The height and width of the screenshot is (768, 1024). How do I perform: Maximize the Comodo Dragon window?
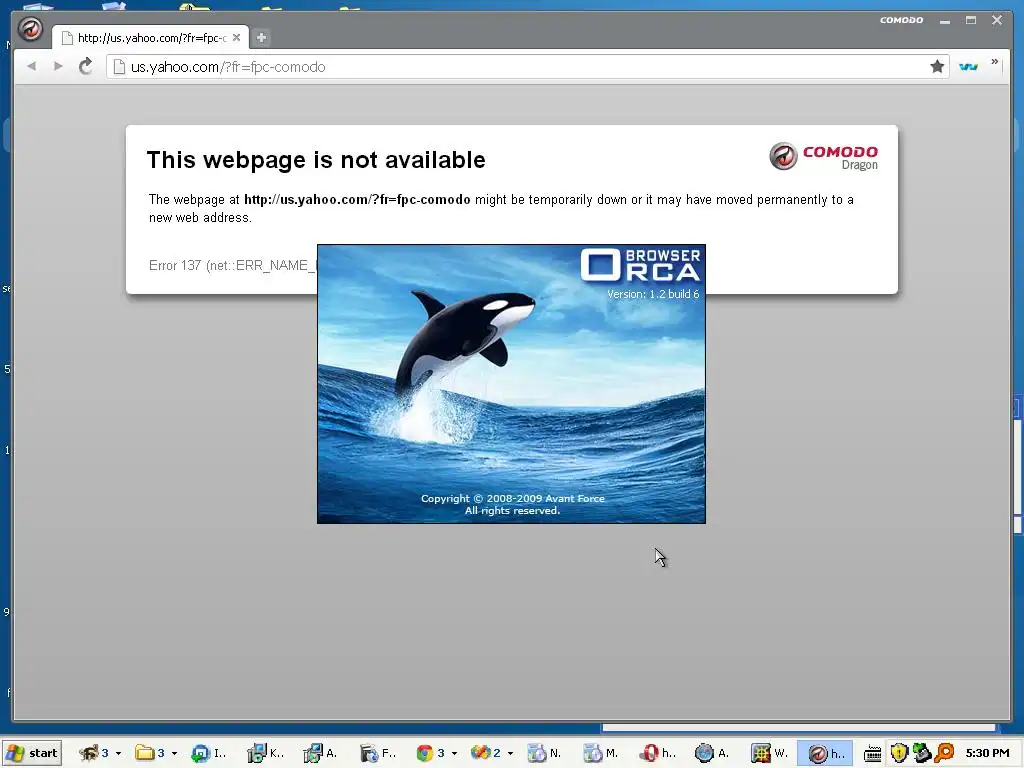click(x=971, y=20)
